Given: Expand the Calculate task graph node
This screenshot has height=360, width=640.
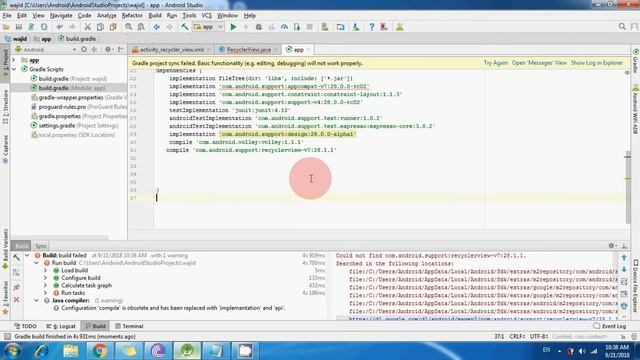Looking at the screenshot, I should (46, 285).
